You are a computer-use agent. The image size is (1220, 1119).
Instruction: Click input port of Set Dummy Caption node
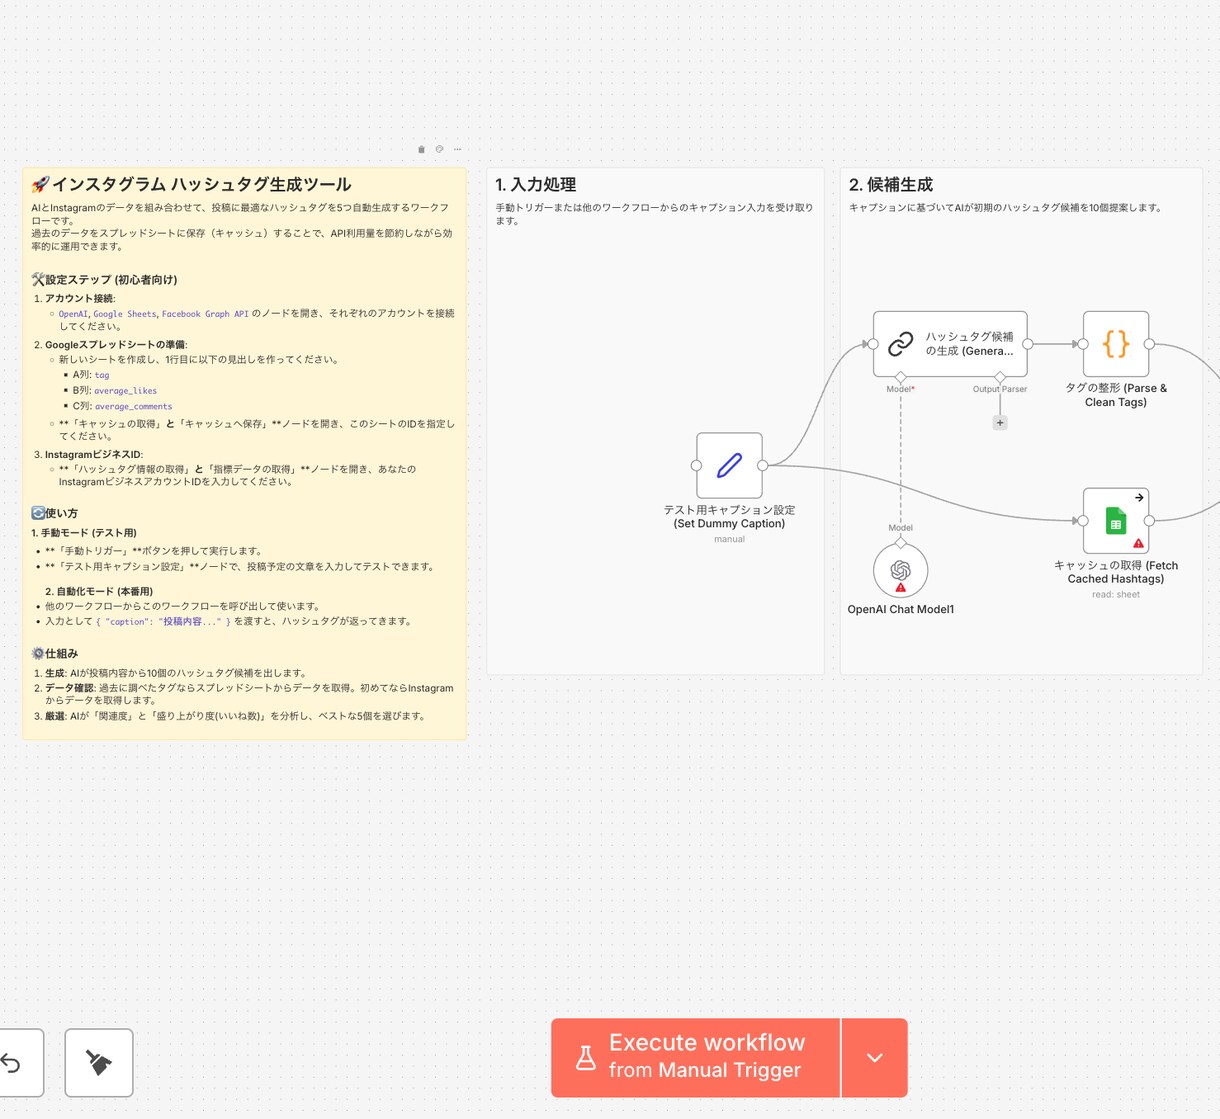(696, 465)
